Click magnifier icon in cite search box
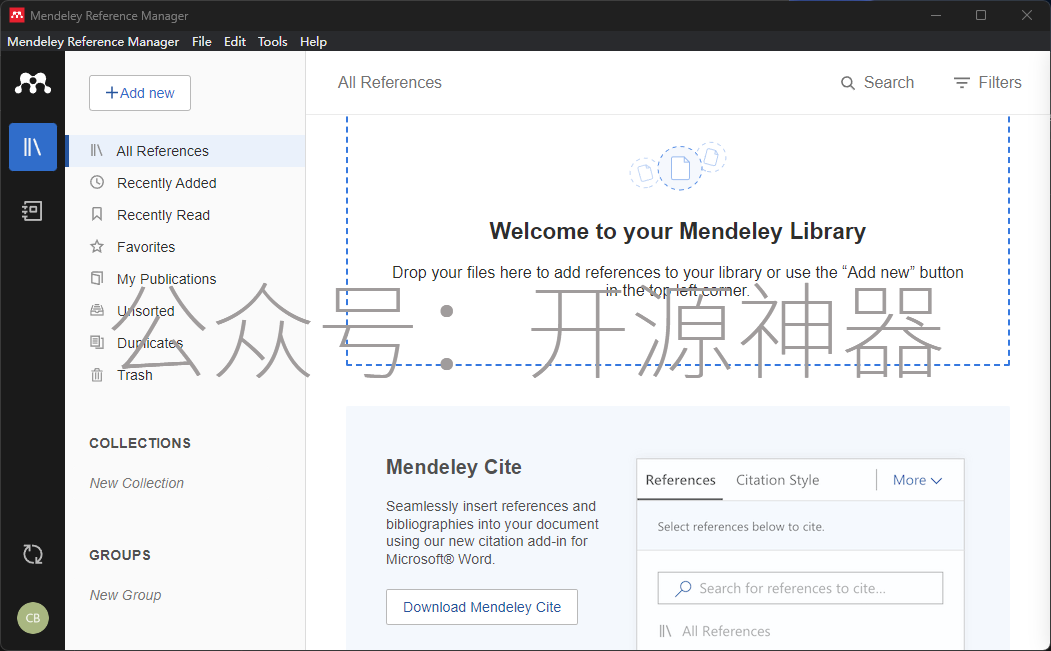This screenshot has width=1051, height=651. 683,589
